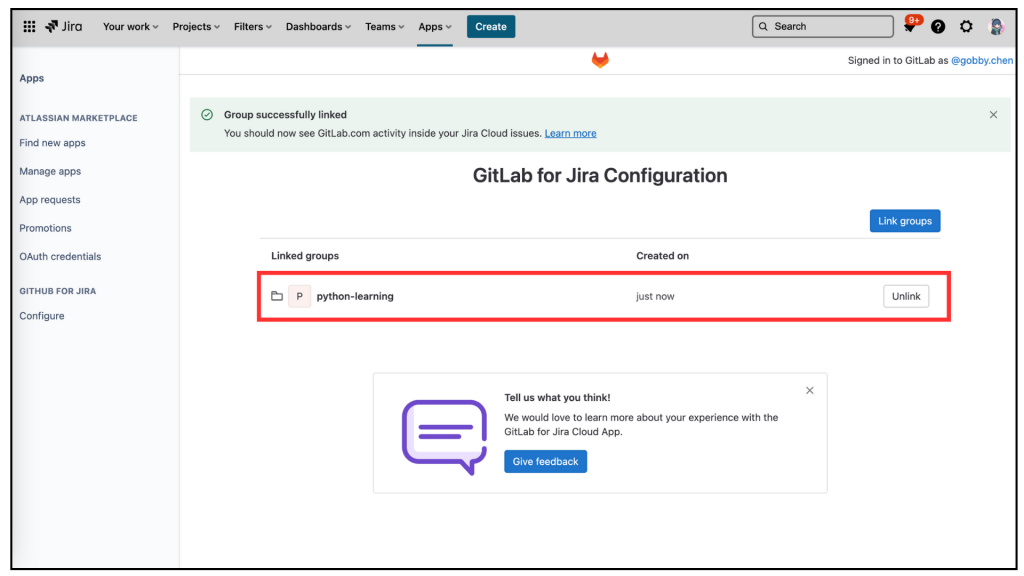
Task: Click the Give feedback button
Action: pos(545,461)
